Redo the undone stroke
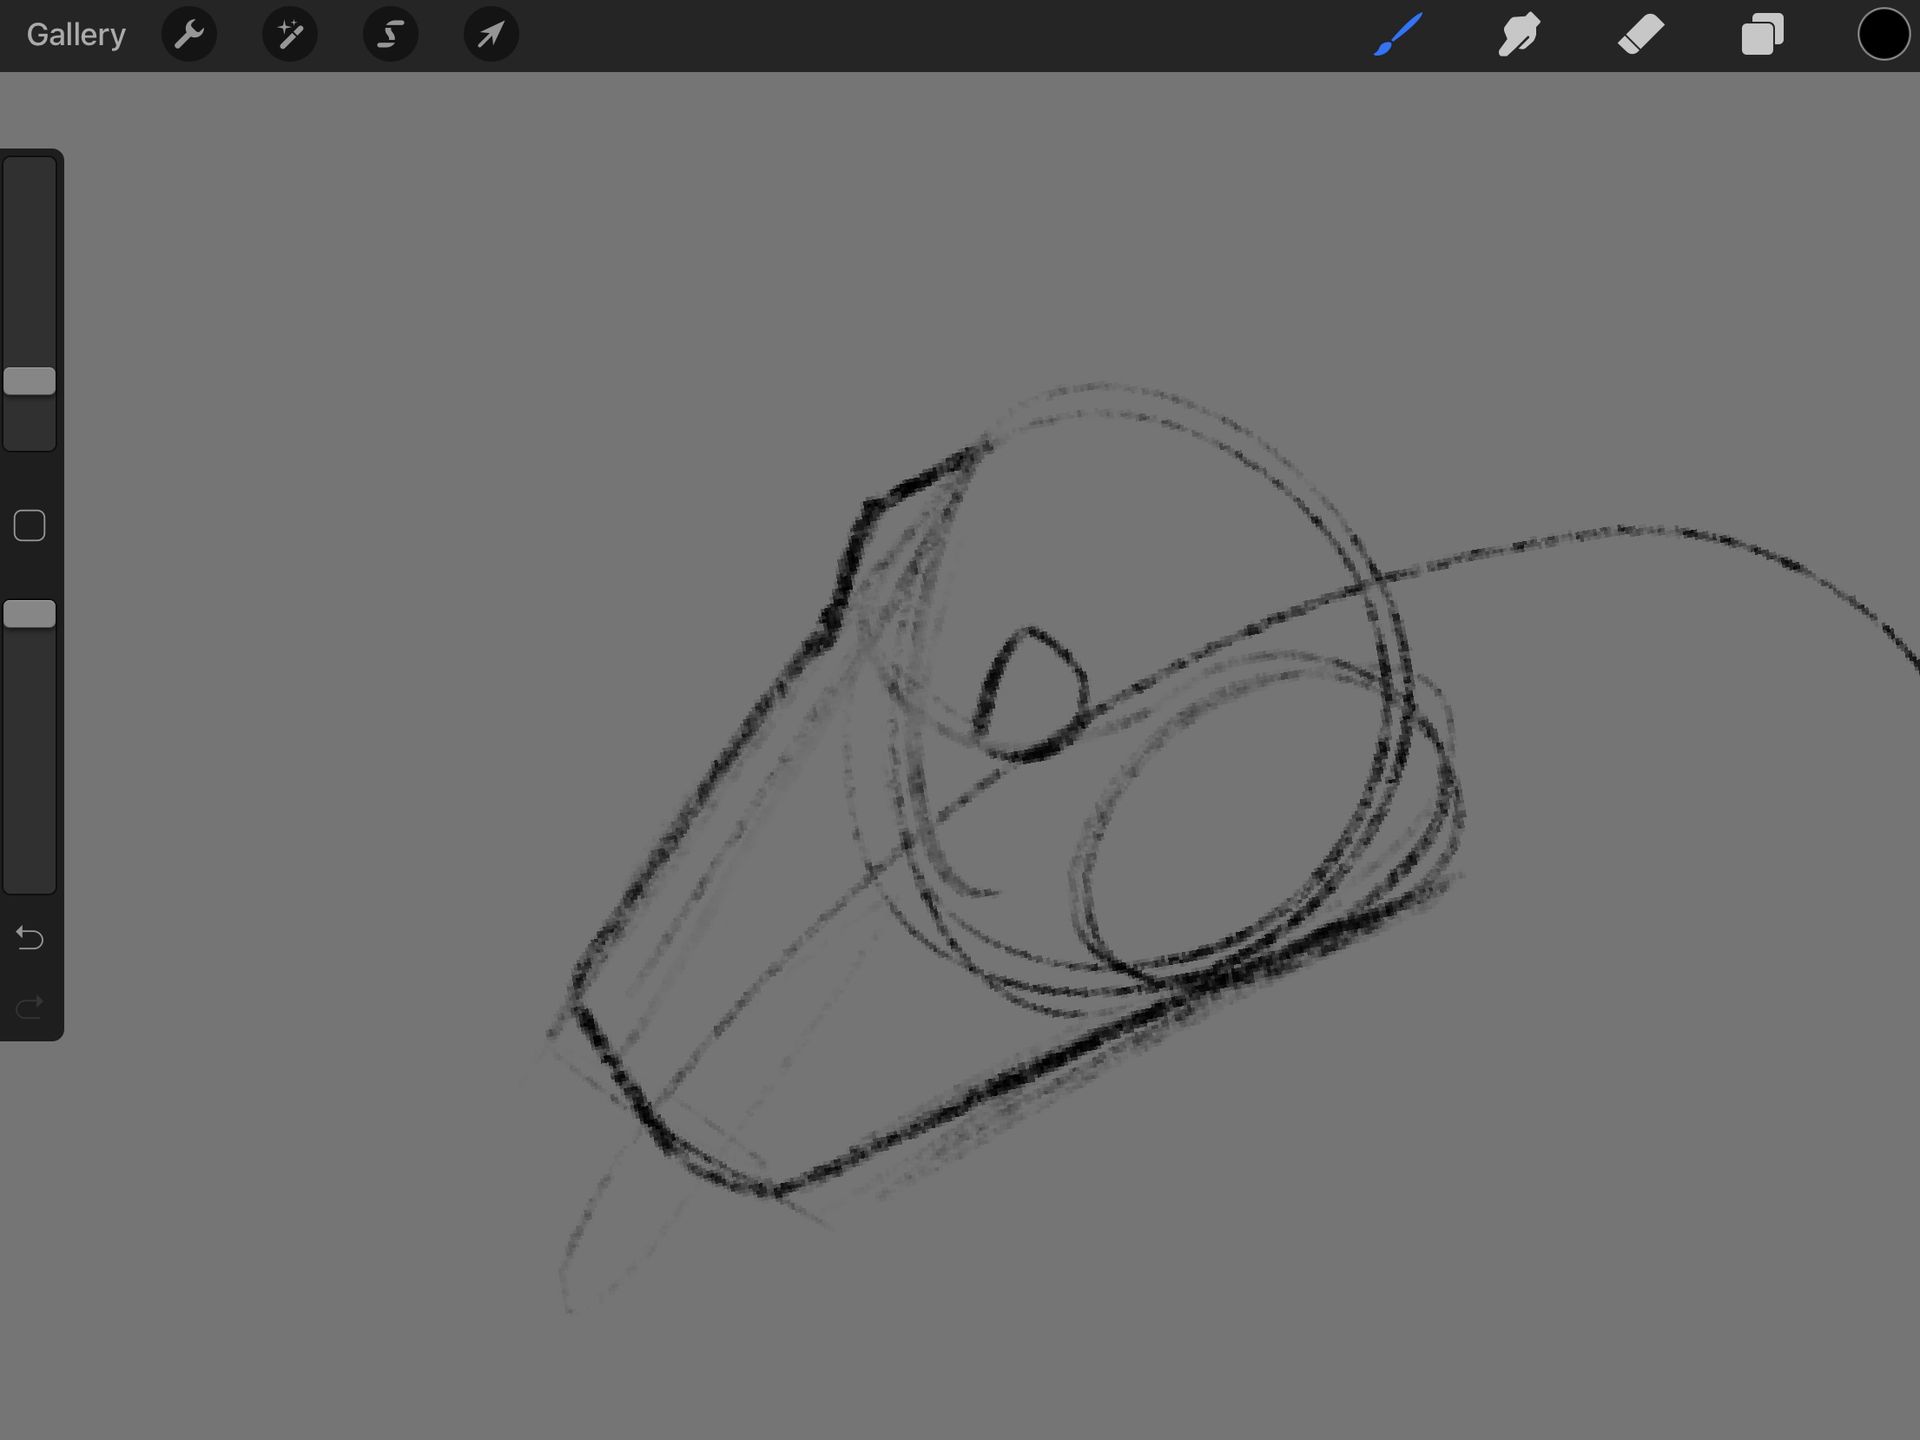 30,1006
